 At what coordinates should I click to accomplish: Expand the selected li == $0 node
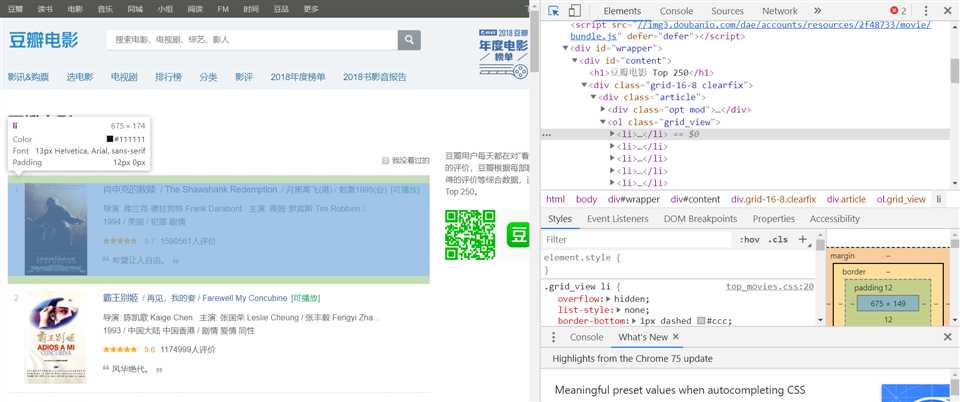pyautogui.click(x=612, y=134)
